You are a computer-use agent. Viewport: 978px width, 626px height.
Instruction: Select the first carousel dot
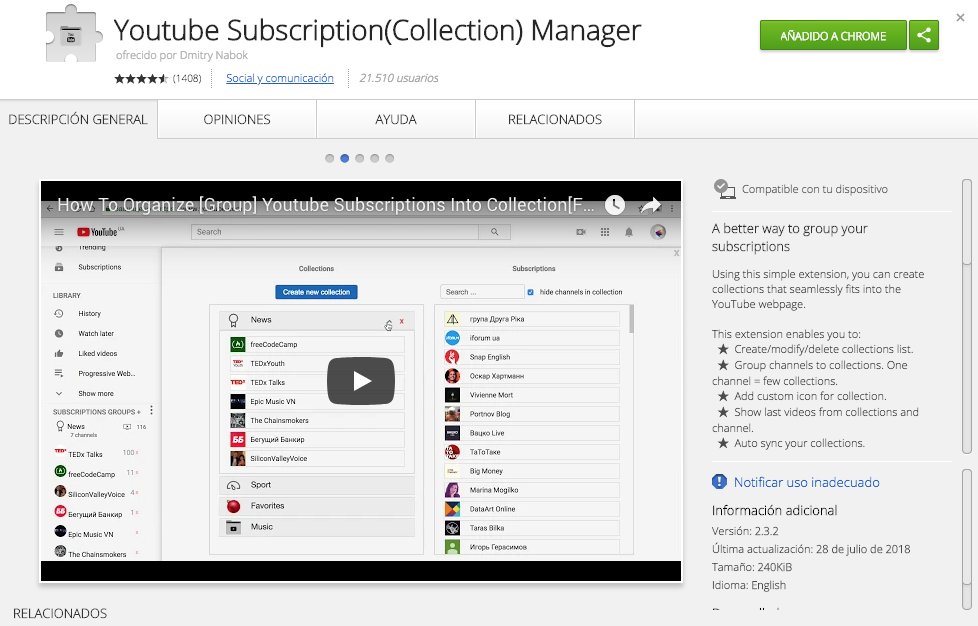pos(329,158)
